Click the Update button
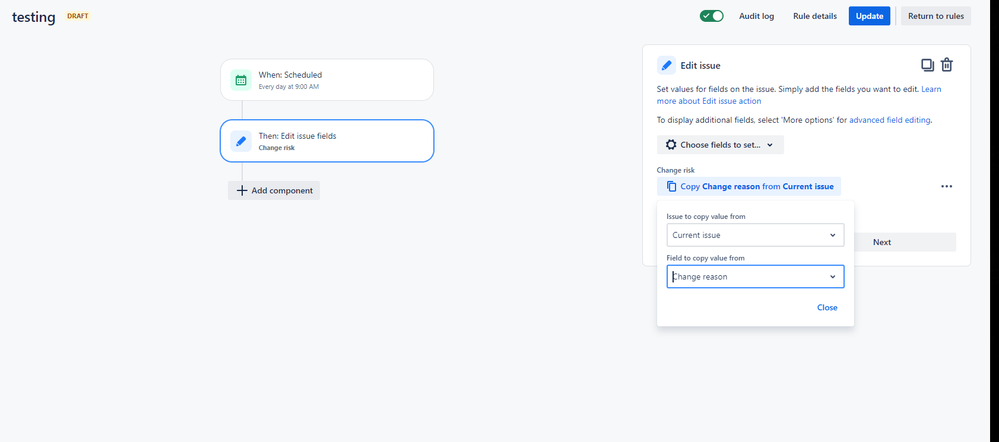The image size is (999, 442). point(869,16)
